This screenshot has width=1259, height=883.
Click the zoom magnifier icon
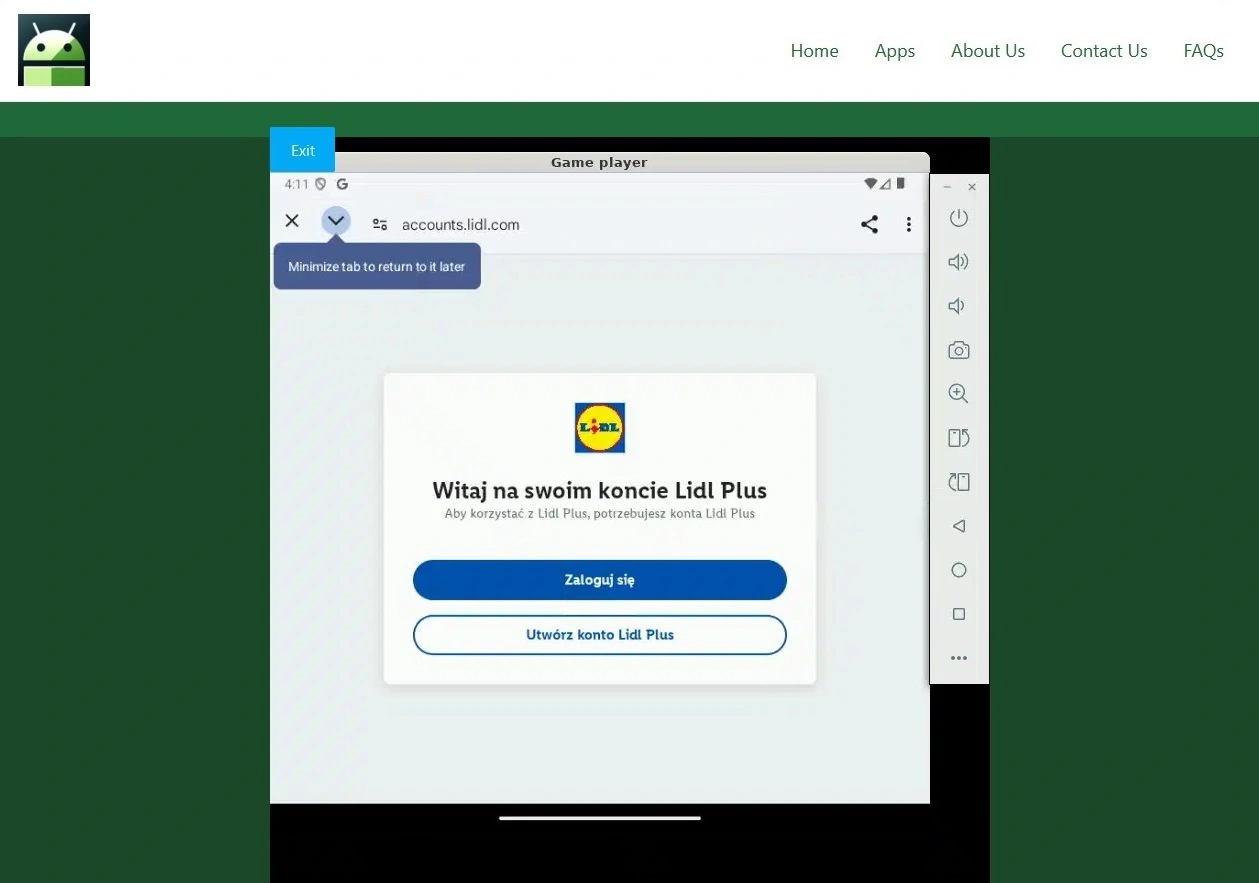pos(958,393)
